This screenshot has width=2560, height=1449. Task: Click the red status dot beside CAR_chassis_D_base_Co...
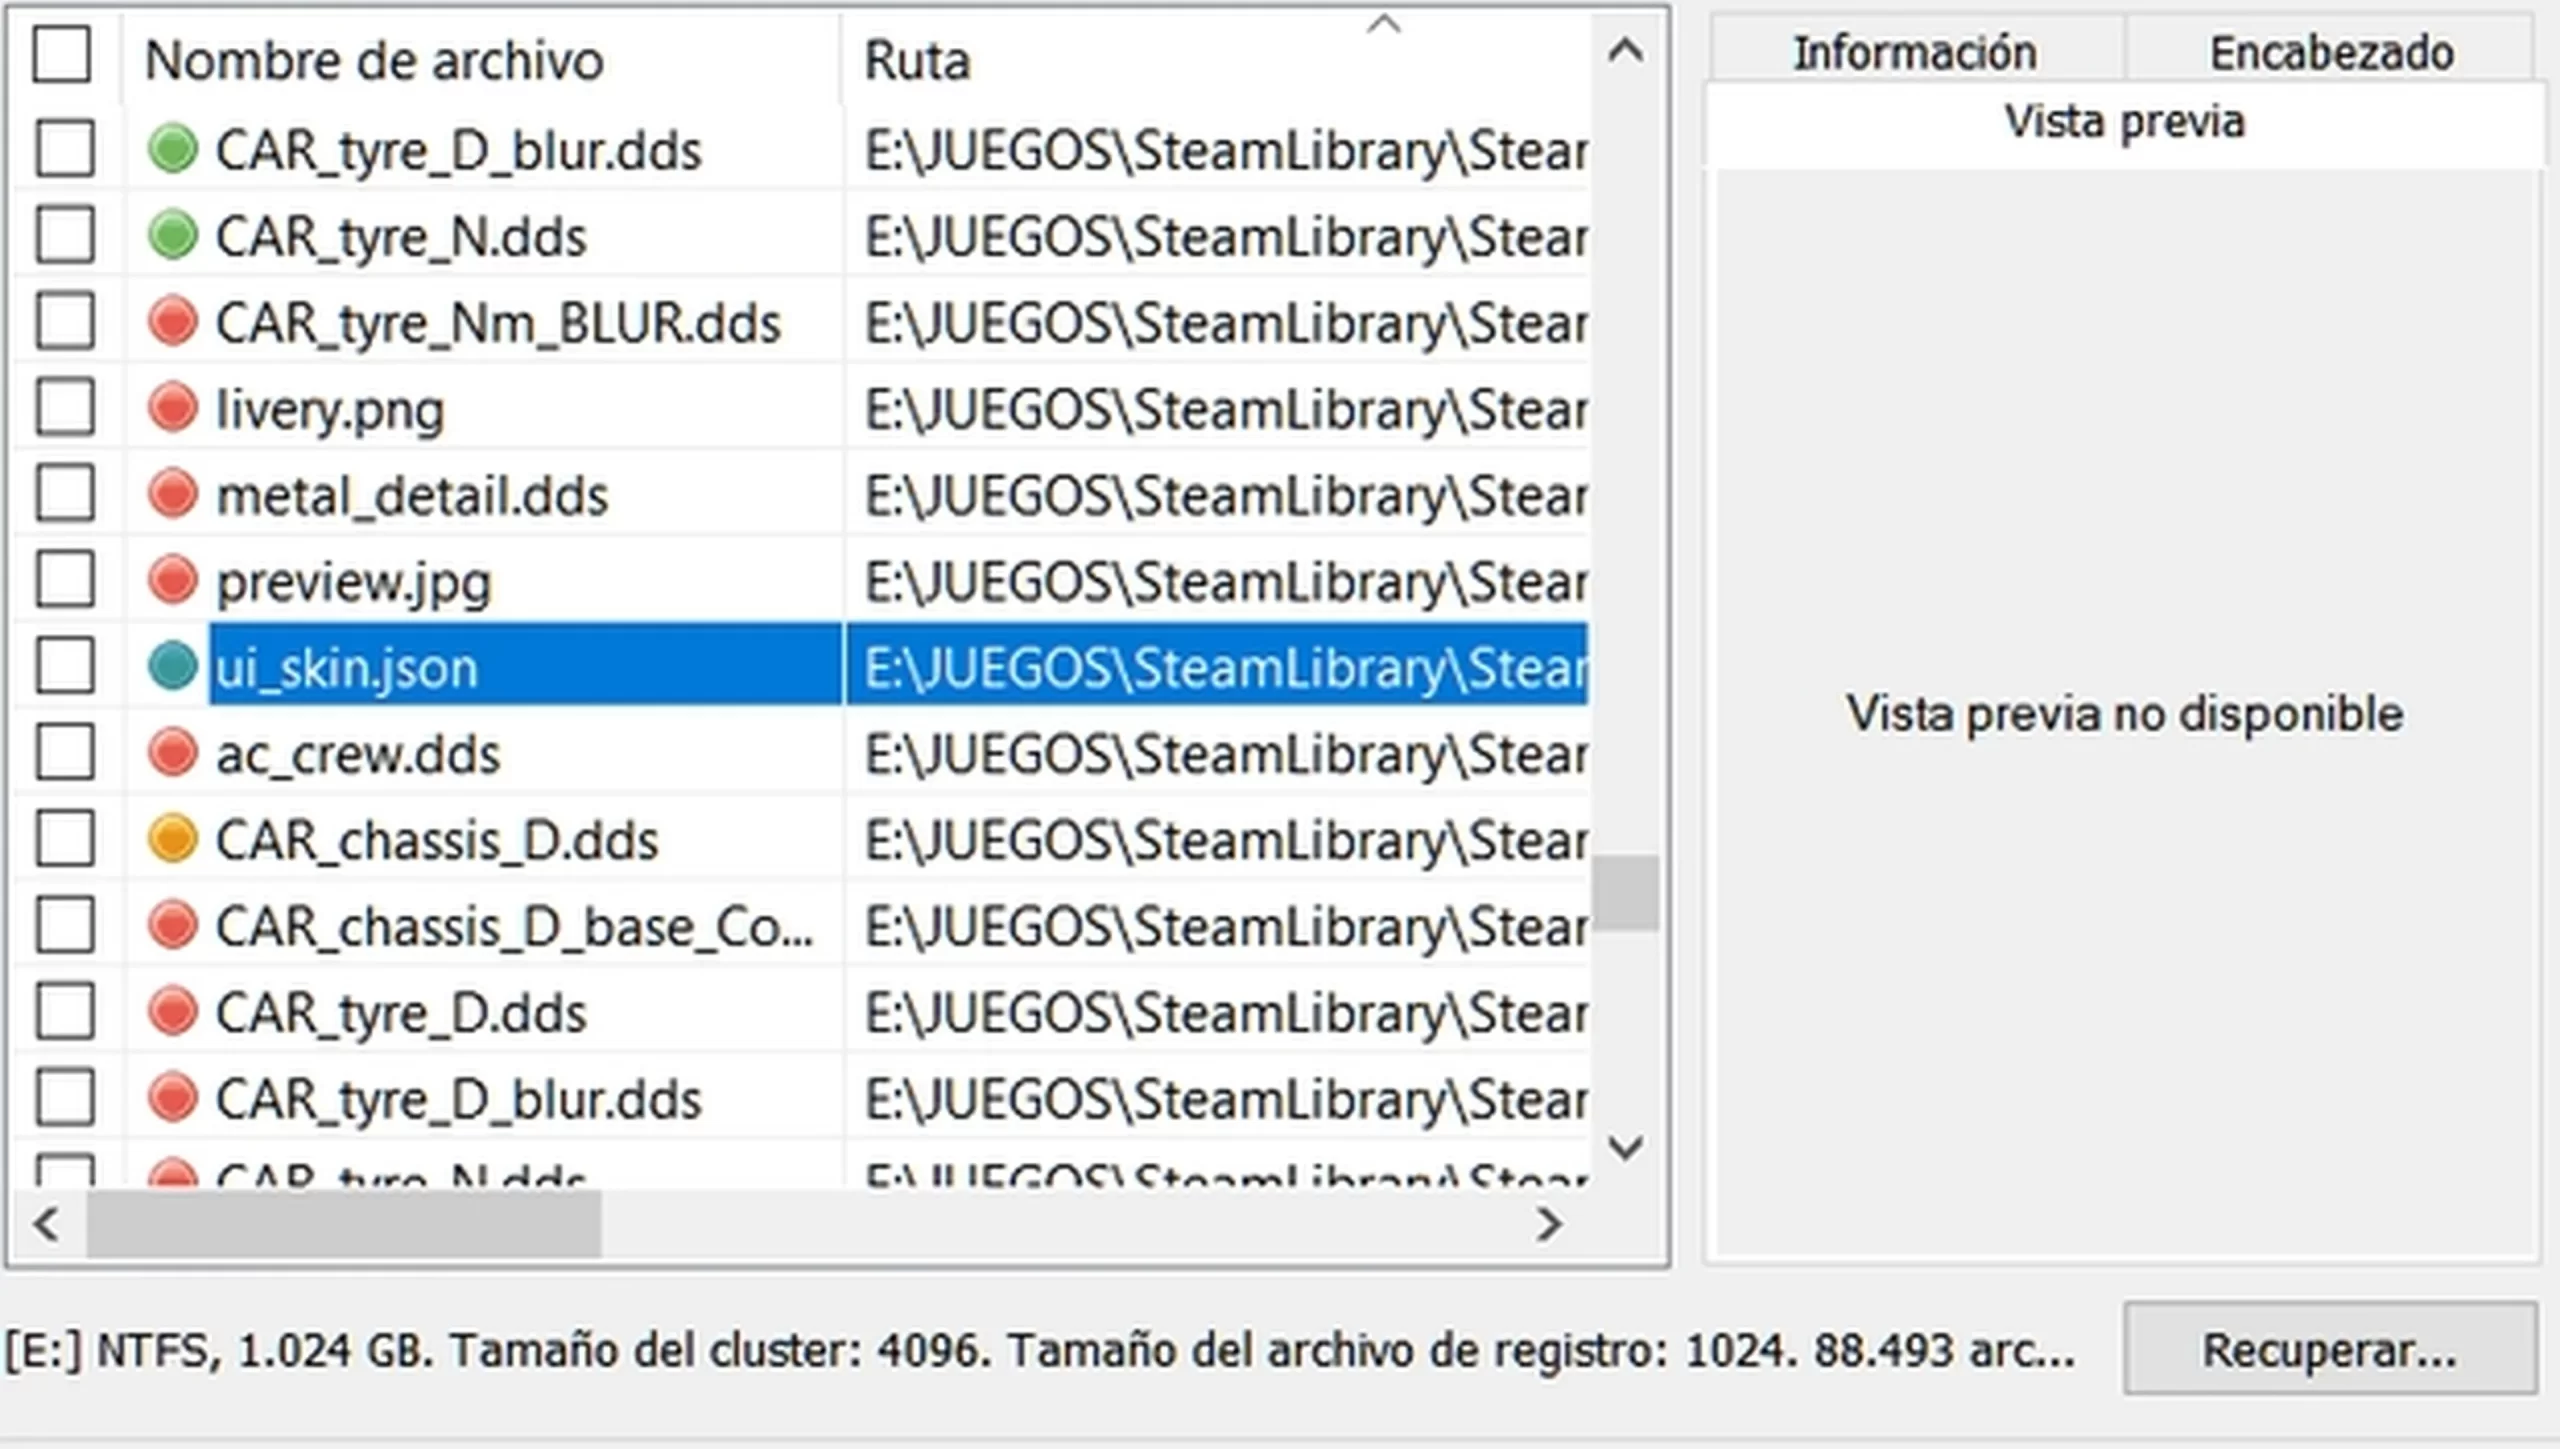(x=172, y=925)
